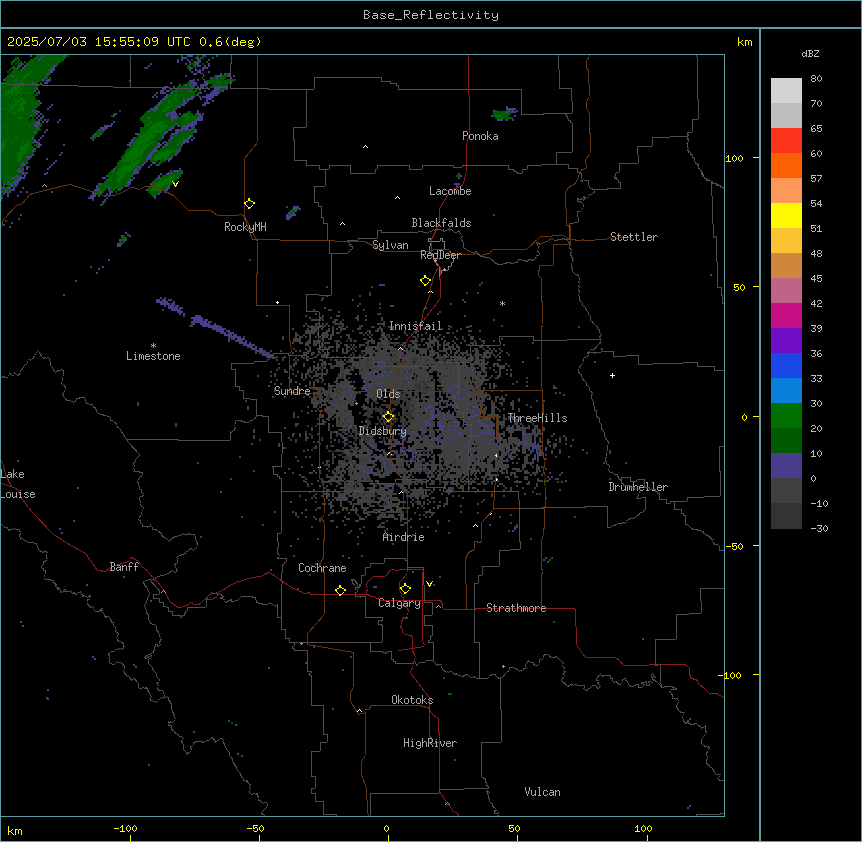
Task: Select the bright green 20-30 dBZ swatch
Action: click(786, 416)
